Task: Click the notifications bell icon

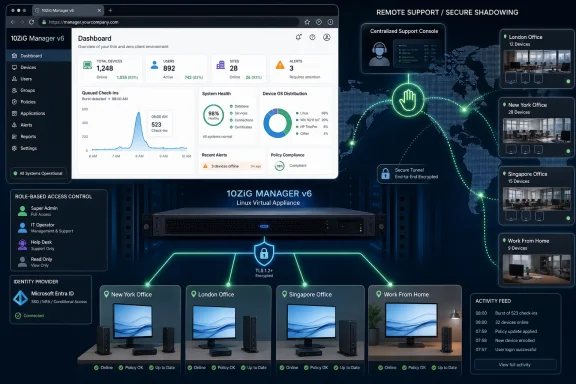Action: point(299,37)
